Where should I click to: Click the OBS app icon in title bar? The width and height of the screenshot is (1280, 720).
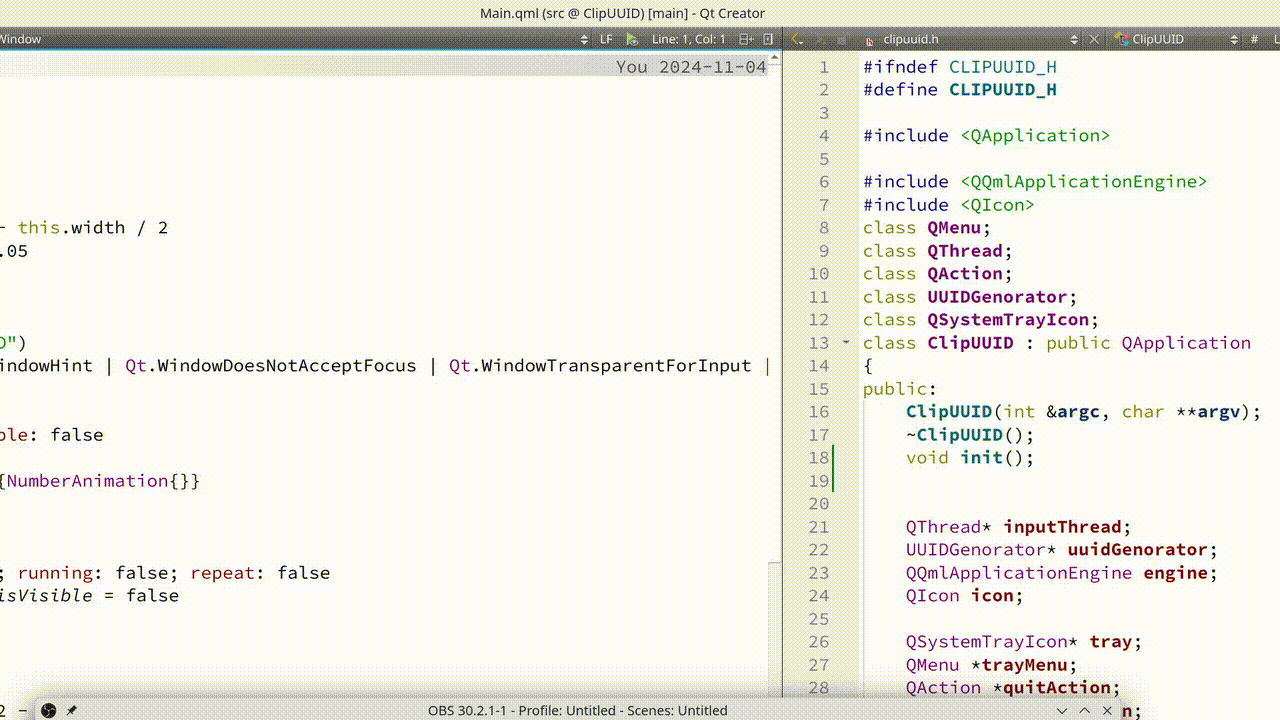coord(48,710)
